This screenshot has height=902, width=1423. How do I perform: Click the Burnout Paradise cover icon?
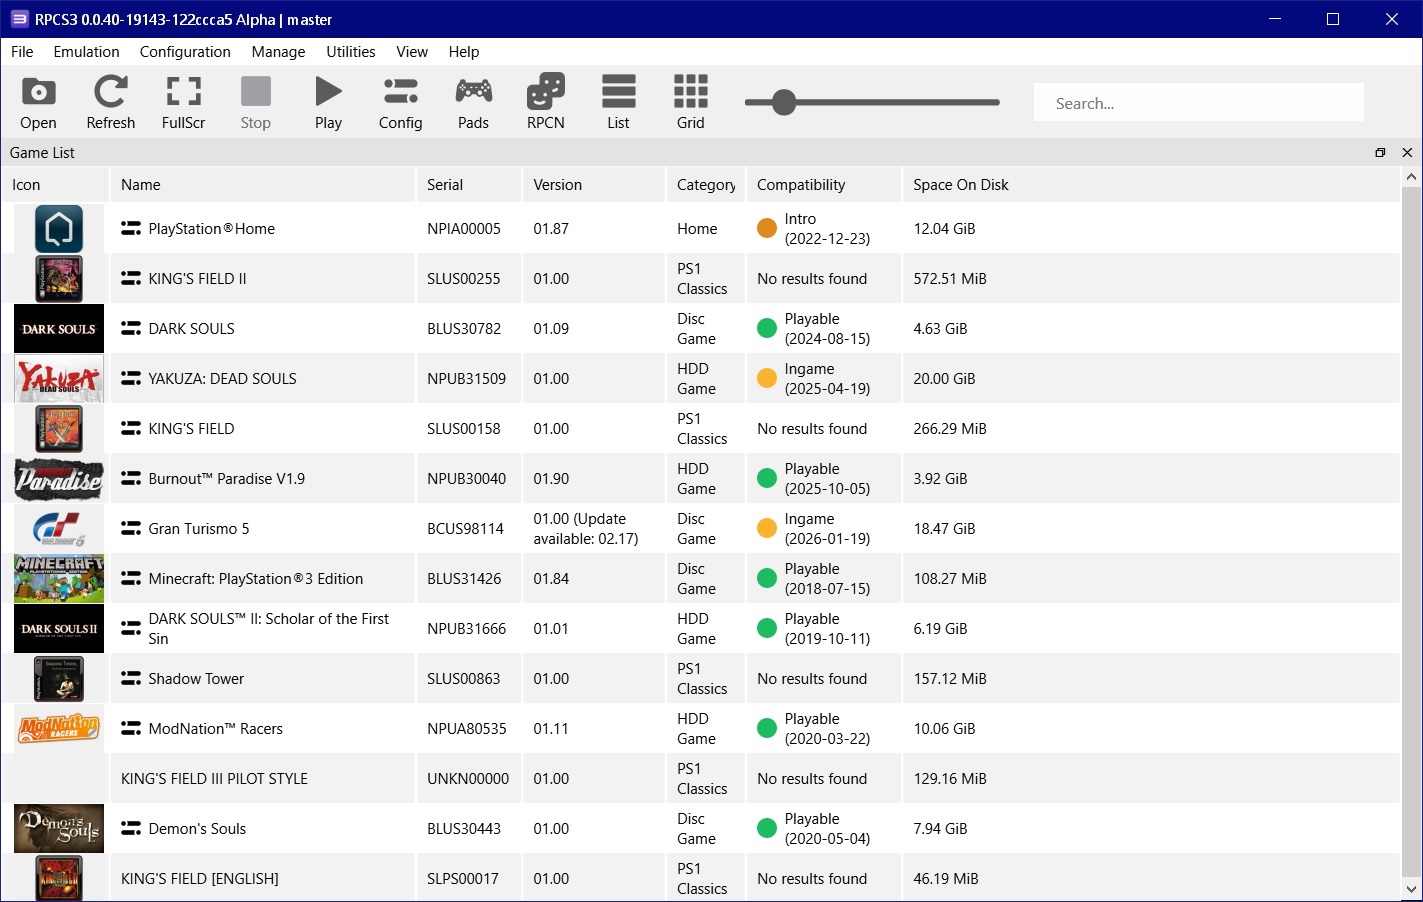(59, 479)
